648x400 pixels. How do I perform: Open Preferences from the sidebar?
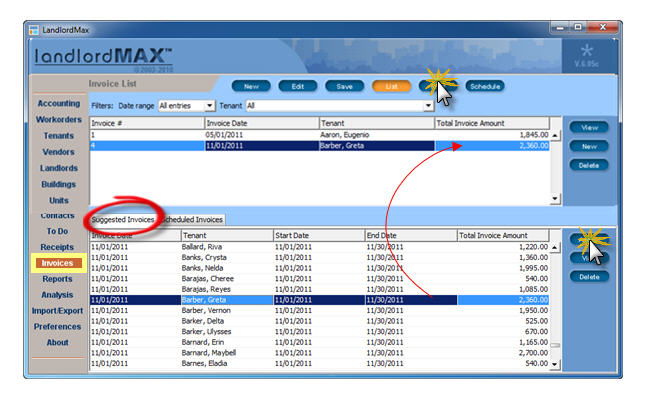(57, 326)
